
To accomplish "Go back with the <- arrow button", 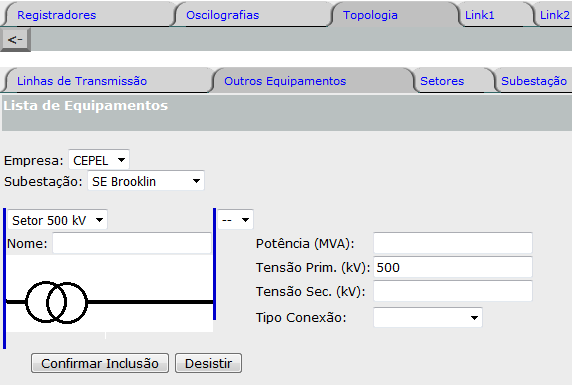I will [x=15, y=39].
